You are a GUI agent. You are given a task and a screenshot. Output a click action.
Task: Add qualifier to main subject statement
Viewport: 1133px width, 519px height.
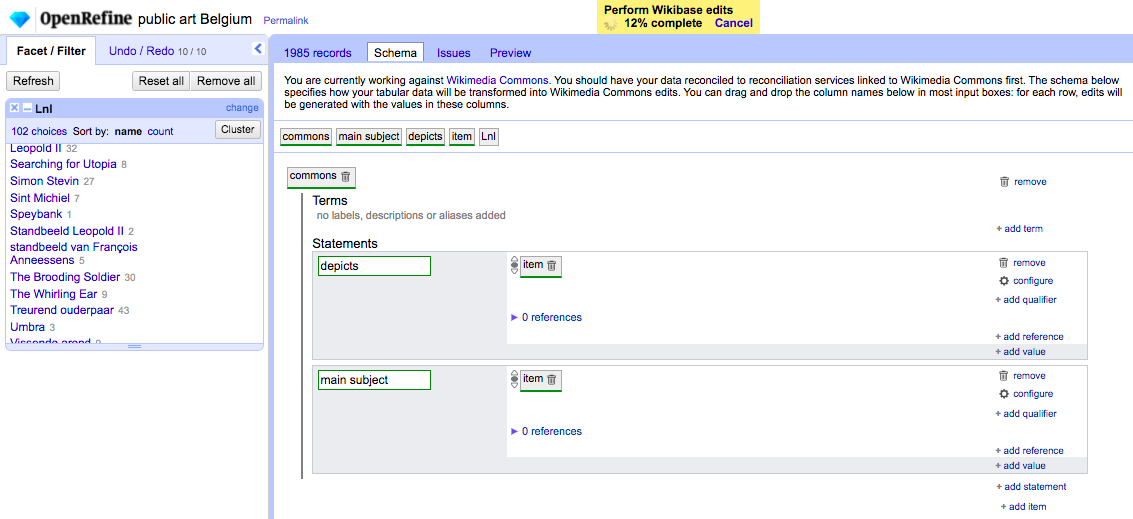1026,413
